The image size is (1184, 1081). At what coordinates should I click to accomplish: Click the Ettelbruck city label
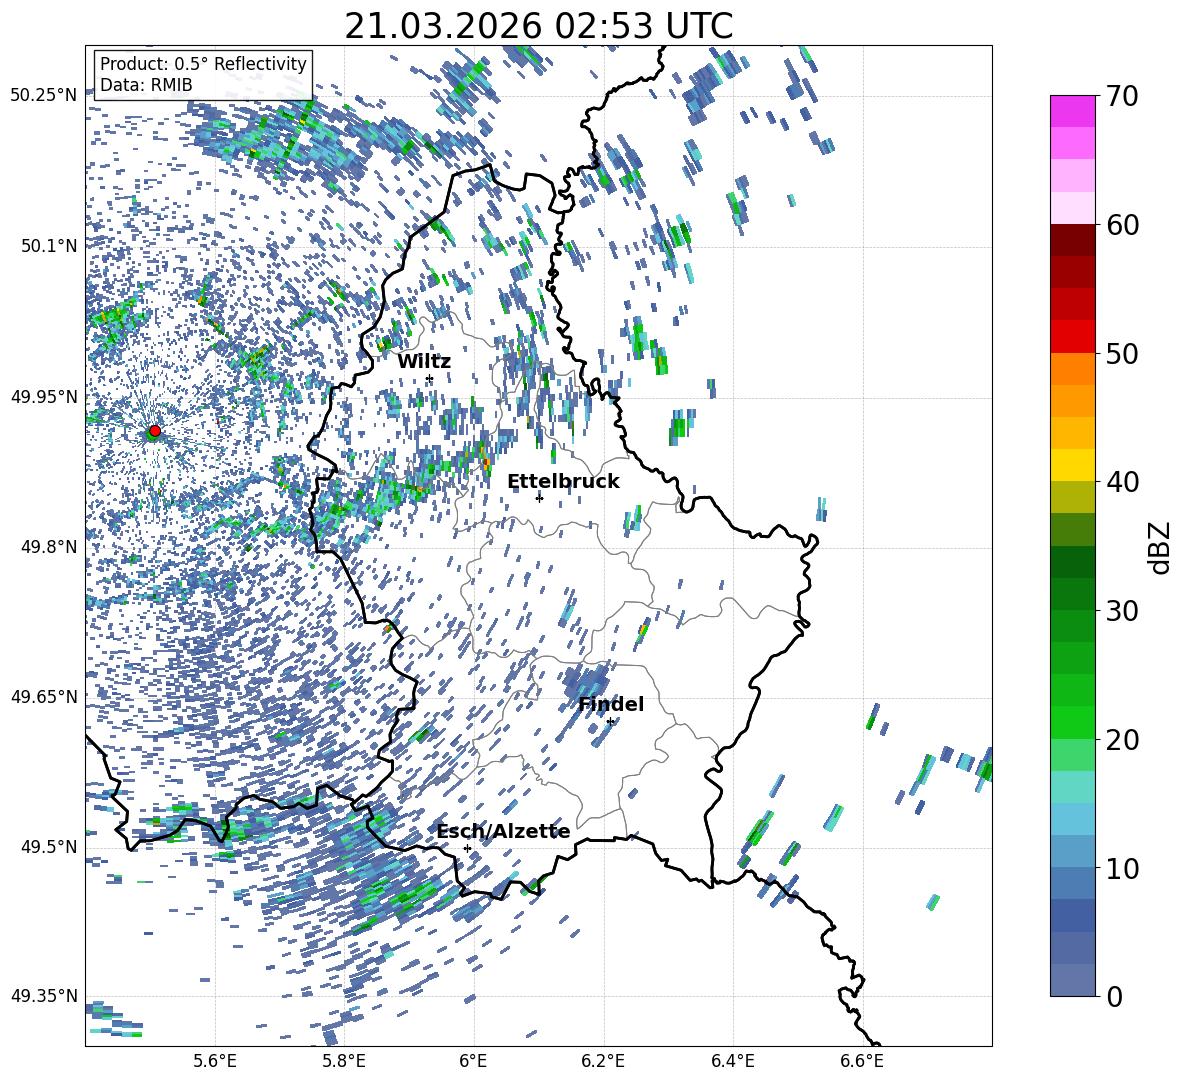[563, 482]
